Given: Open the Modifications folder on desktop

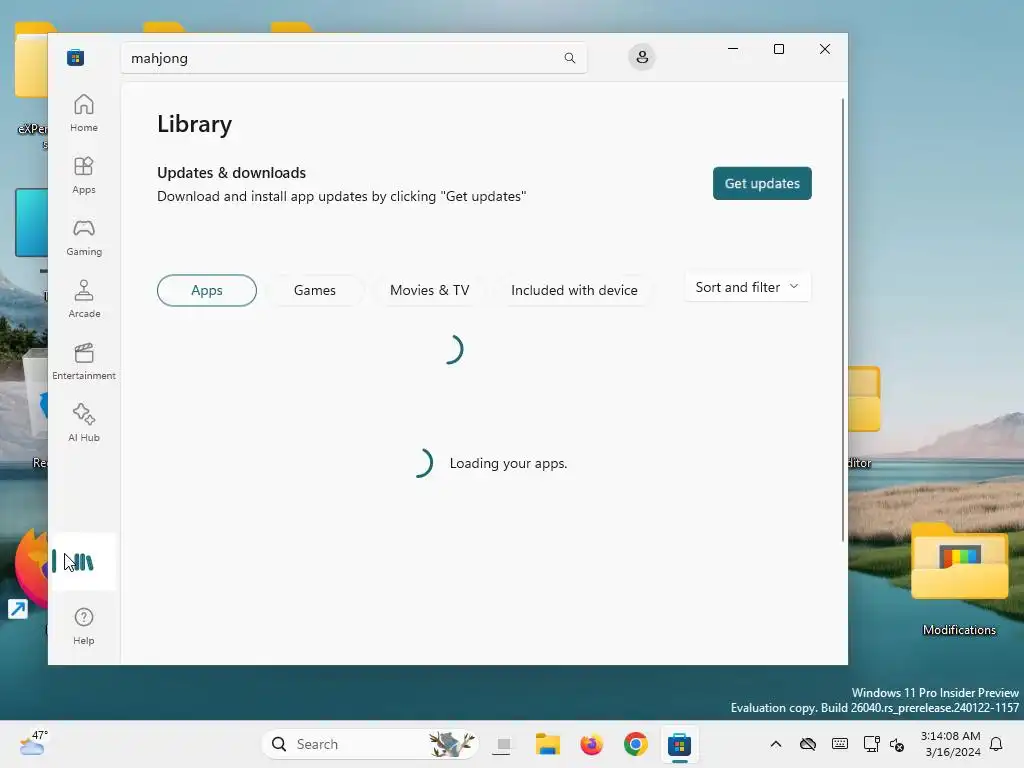Looking at the screenshot, I should pos(959,581).
